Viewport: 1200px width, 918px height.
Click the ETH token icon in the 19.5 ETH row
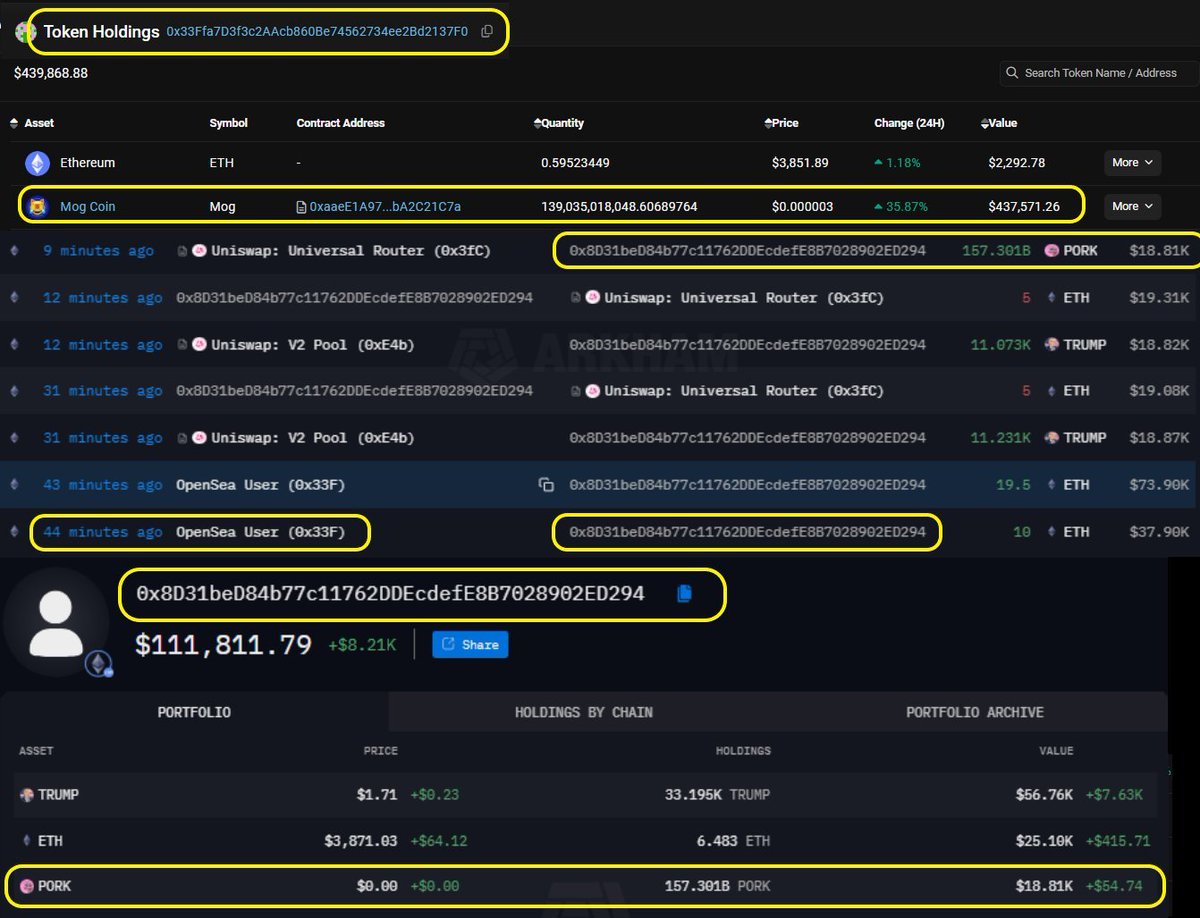[x=1051, y=485]
